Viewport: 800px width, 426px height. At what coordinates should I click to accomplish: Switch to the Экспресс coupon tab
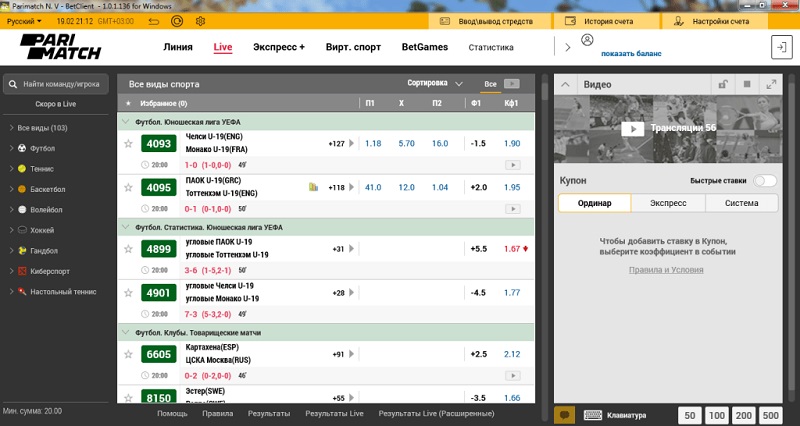[x=668, y=203]
